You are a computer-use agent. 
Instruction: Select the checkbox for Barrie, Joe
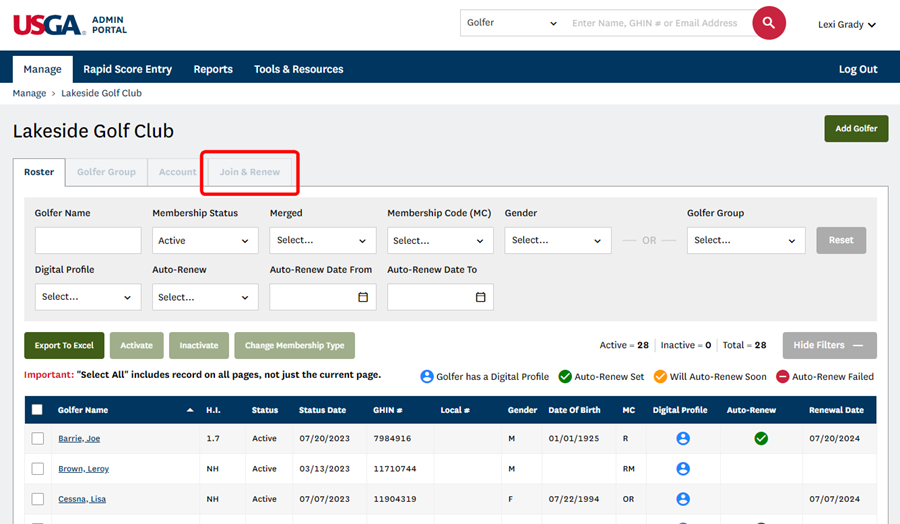click(x=38, y=438)
